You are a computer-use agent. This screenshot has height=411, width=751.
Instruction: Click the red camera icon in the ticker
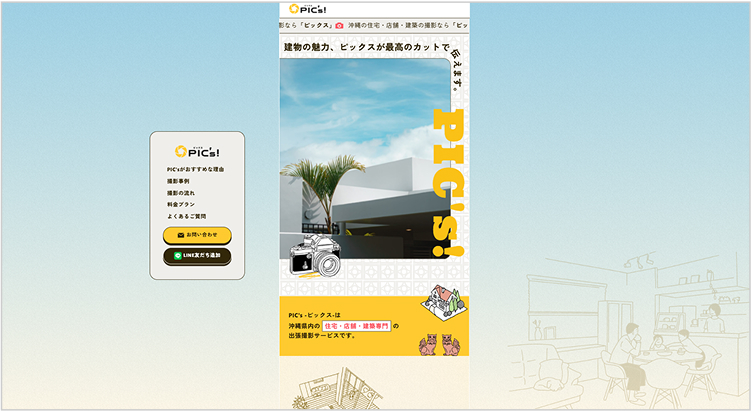[x=339, y=25]
